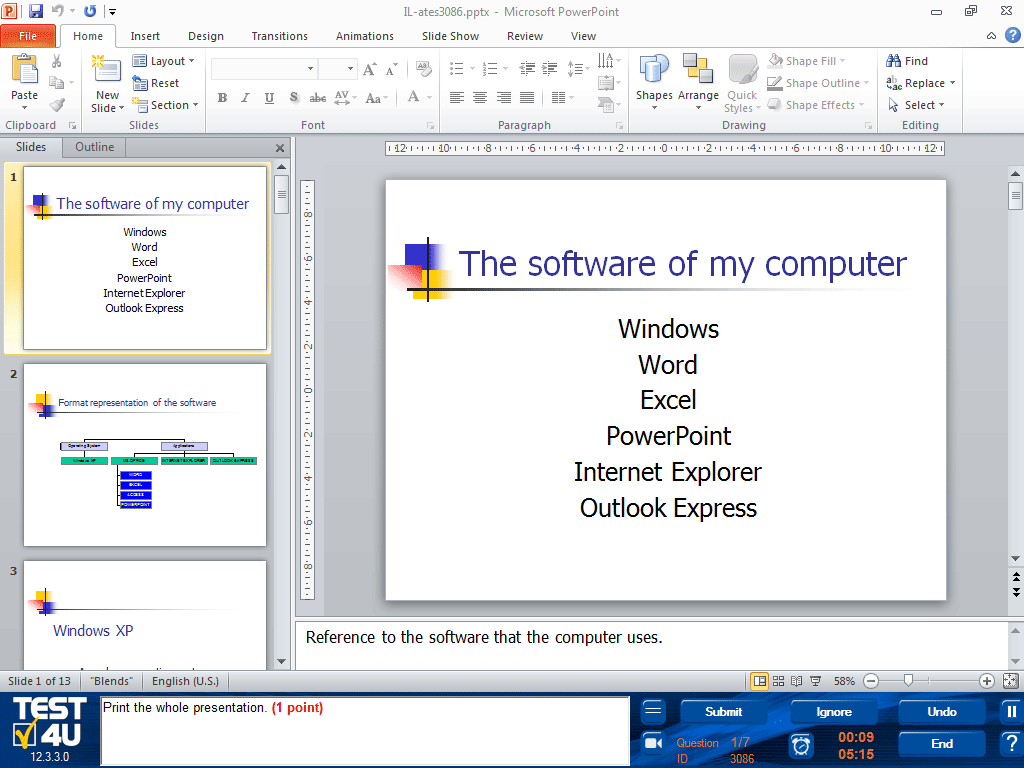
Task: Select slide 2 thumbnail Format representation
Action: 145,455
